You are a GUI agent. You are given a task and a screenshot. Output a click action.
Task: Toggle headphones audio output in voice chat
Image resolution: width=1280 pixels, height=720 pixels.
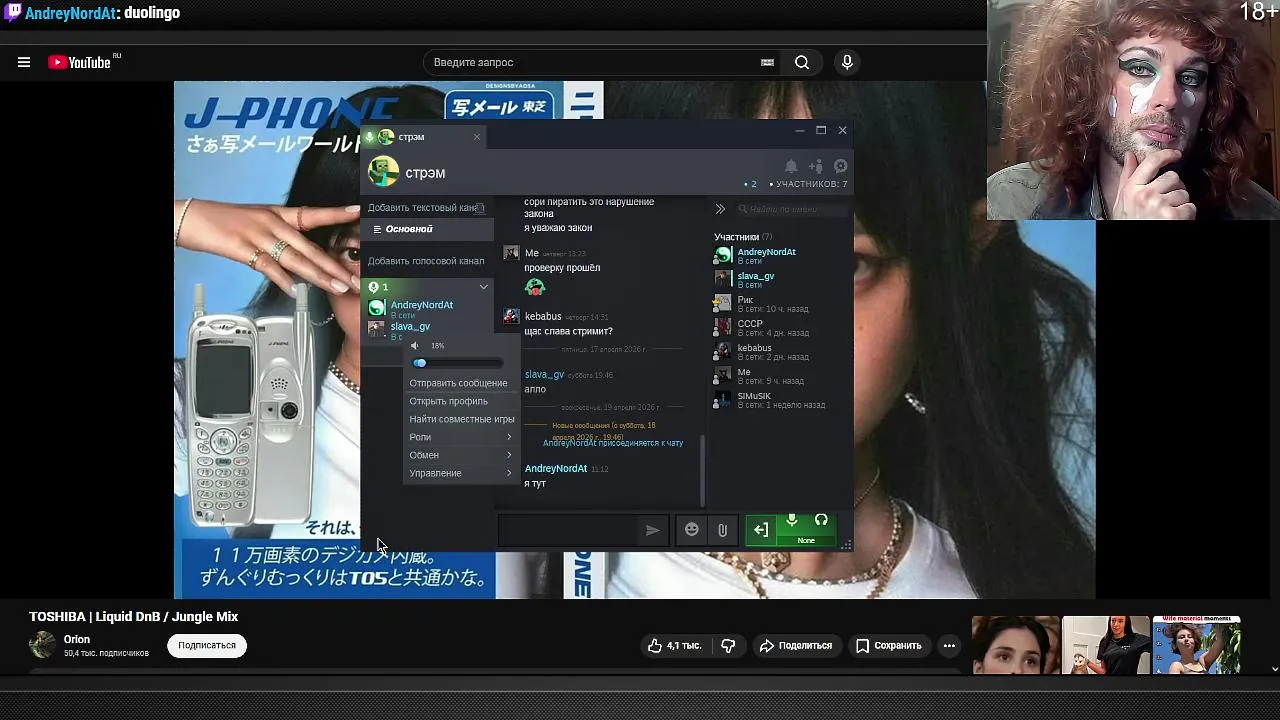click(821, 520)
